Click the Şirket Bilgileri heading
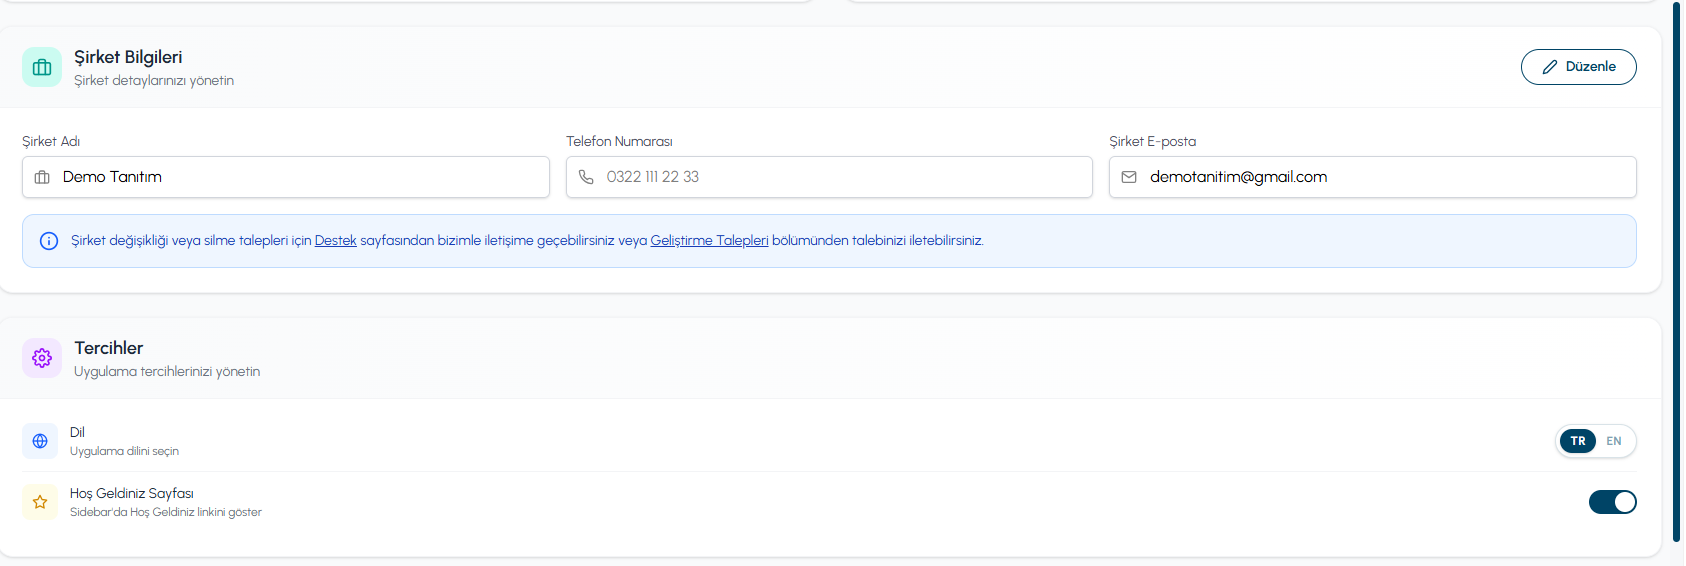The image size is (1686, 566). pos(128,57)
